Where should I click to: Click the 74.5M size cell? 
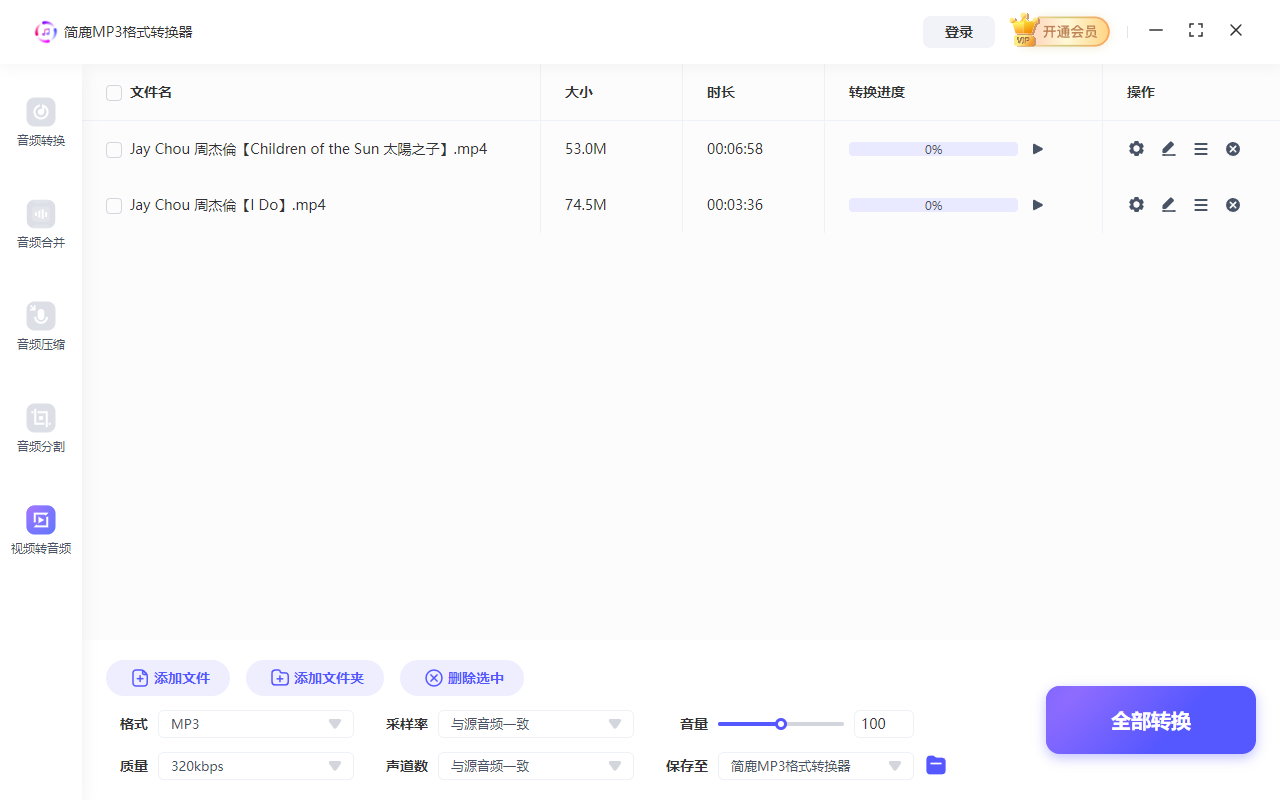point(586,205)
